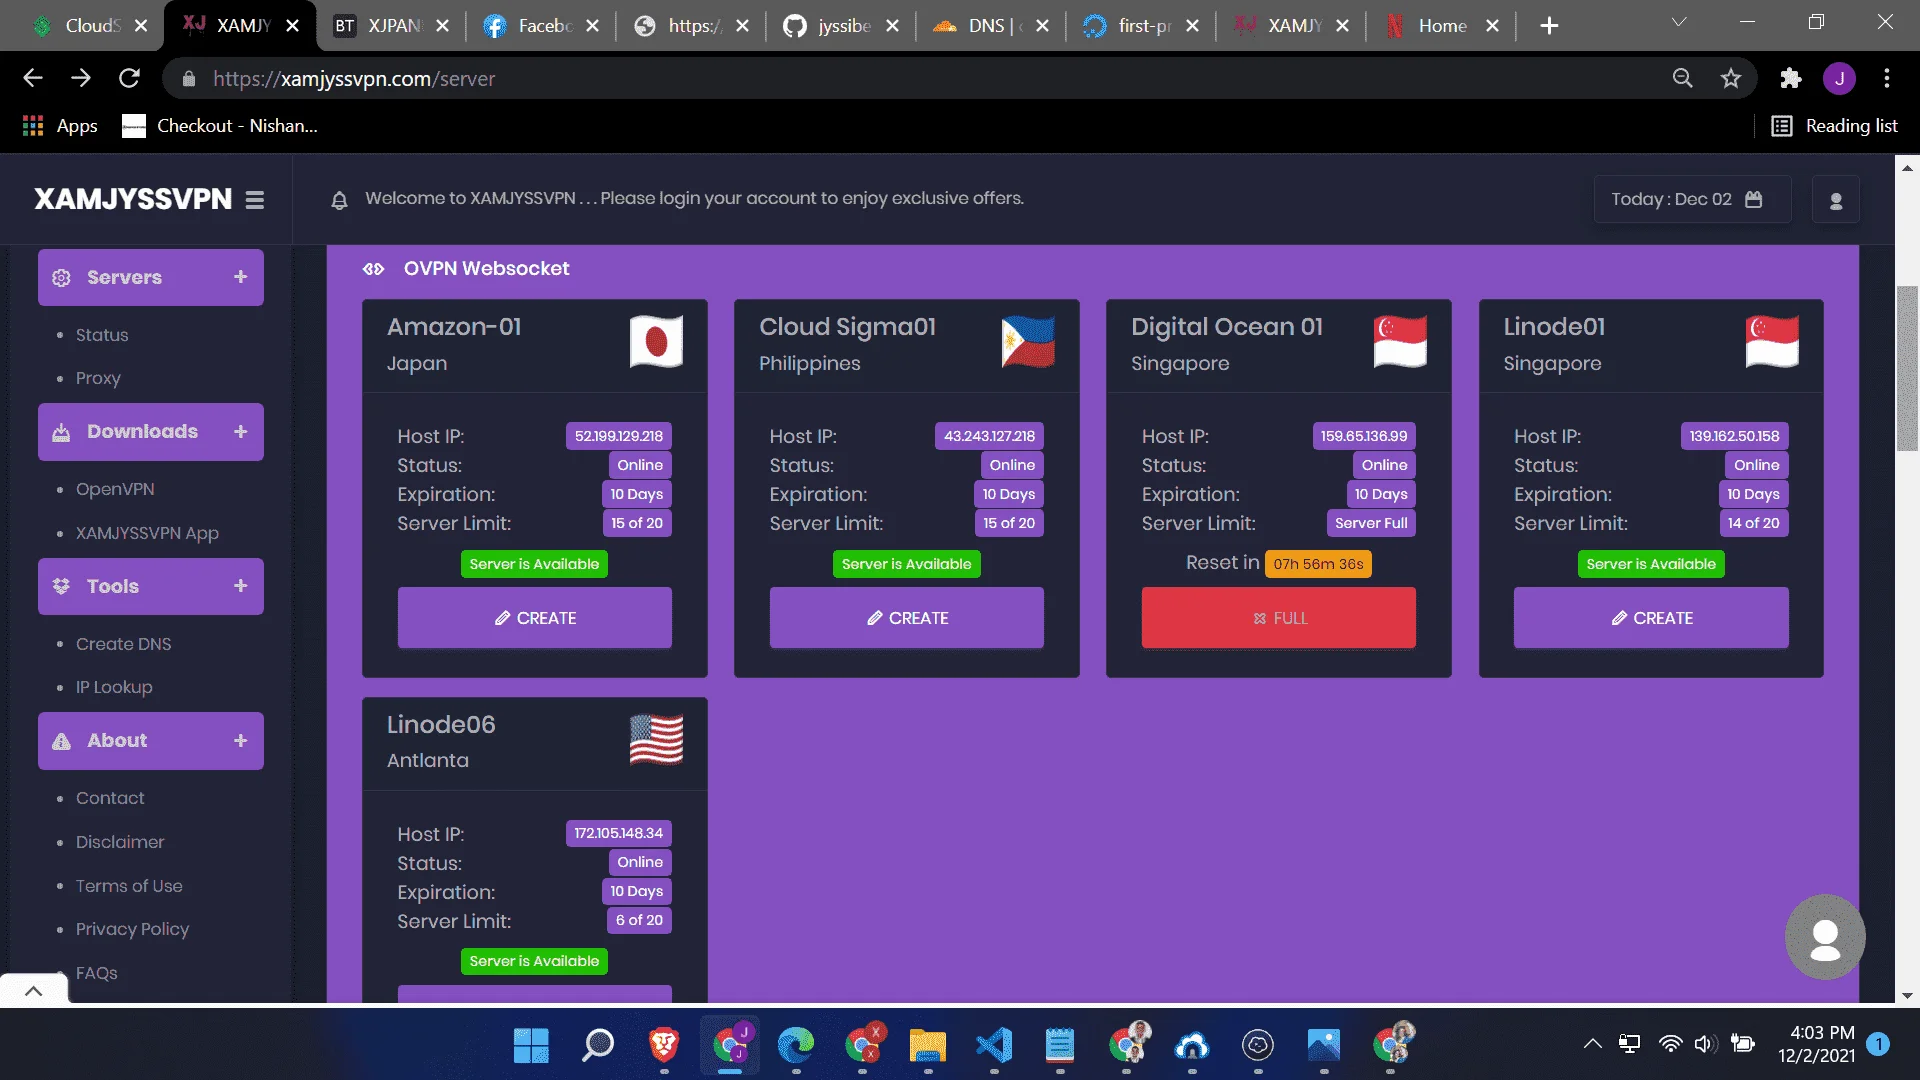Image resolution: width=1920 pixels, height=1080 pixels.
Task: Open taskbar Search magnifier
Action: (x=597, y=1046)
